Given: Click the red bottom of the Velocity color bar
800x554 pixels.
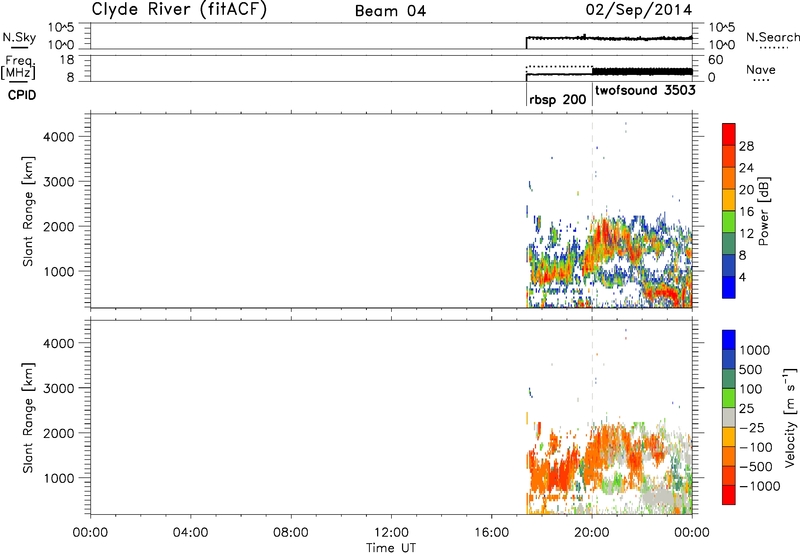Looking at the screenshot, I should [x=729, y=495].
